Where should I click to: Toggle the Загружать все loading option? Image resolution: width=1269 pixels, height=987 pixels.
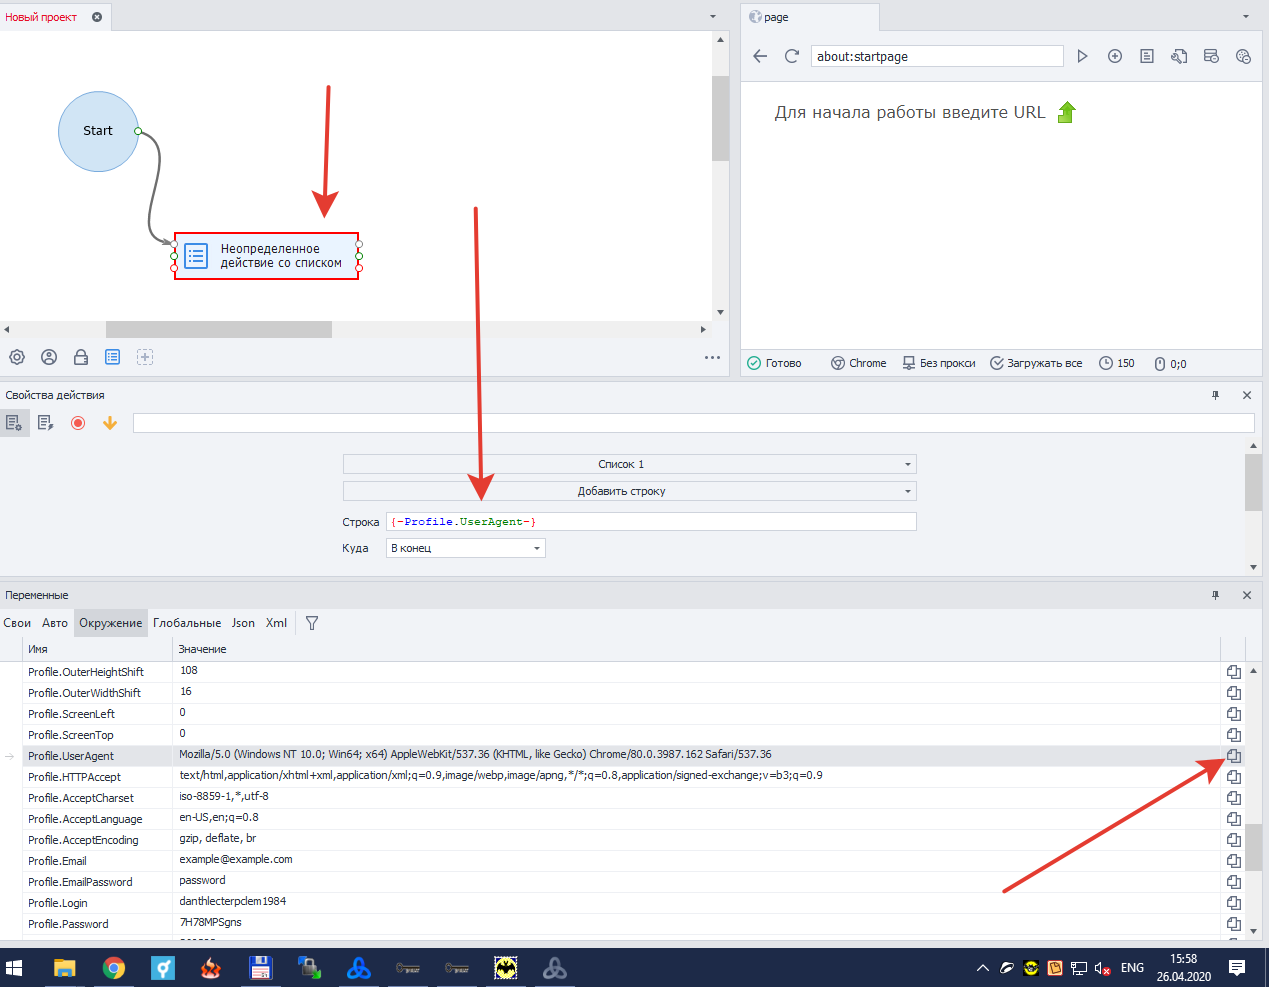(1036, 363)
